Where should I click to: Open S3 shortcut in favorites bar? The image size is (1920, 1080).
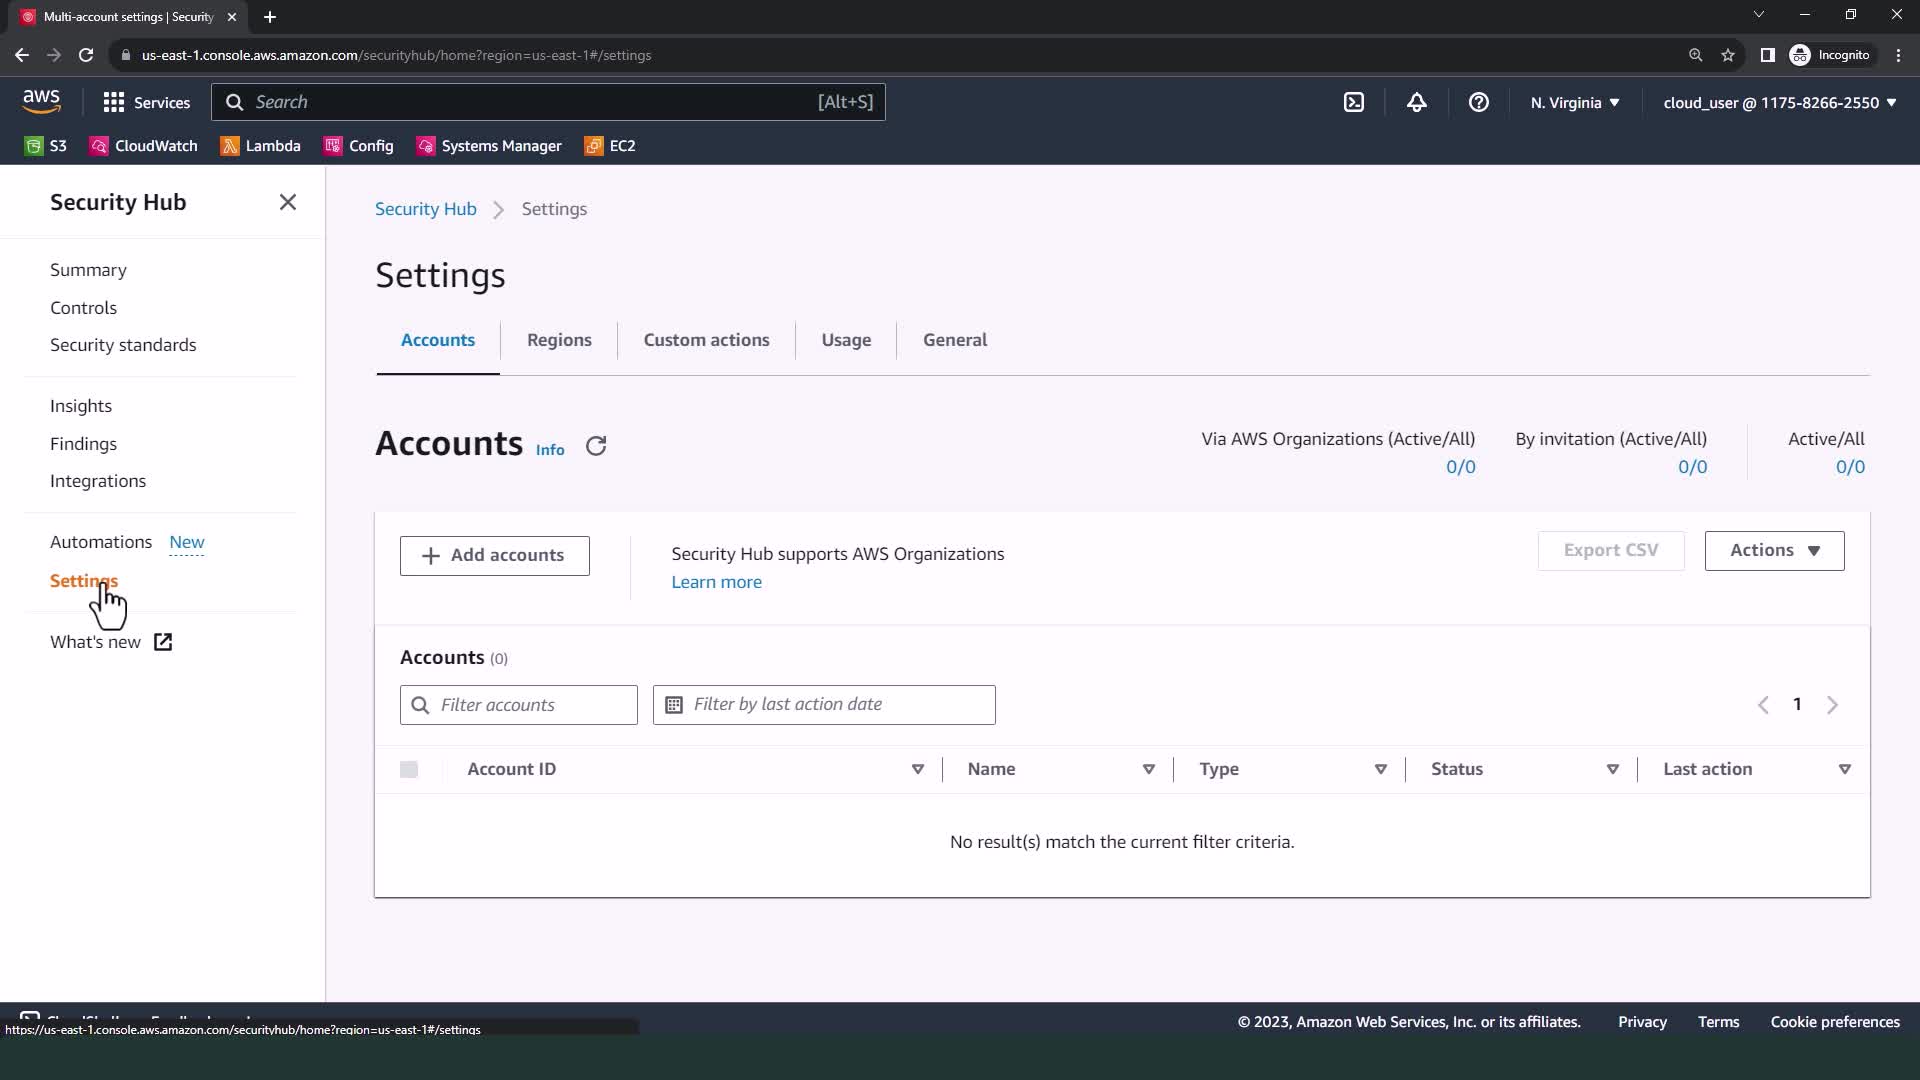tap(46, 146)
